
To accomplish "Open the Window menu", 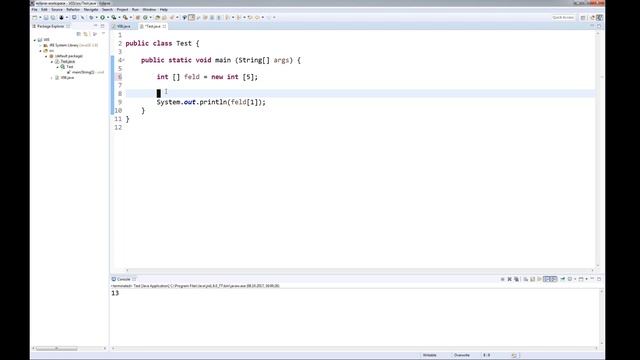I will 149,9.
